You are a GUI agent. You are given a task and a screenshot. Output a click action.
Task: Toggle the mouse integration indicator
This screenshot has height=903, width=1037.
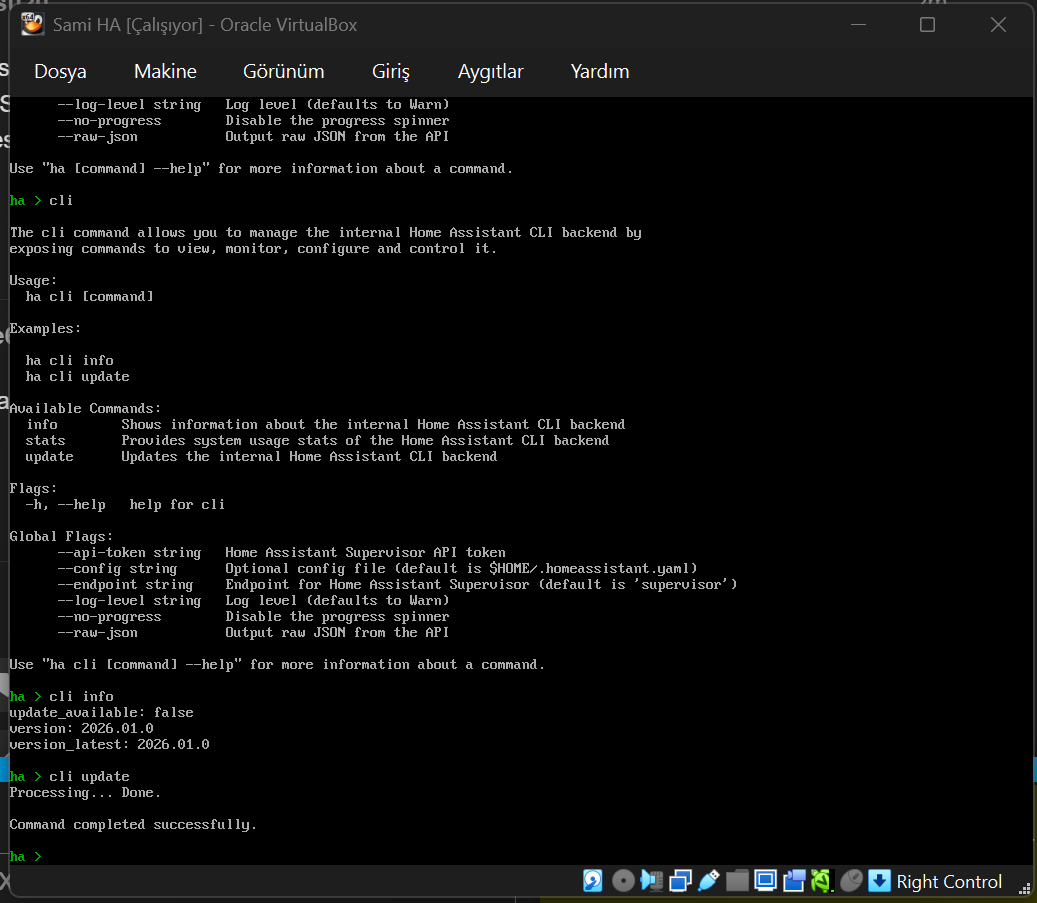click(x=851, y=881)
